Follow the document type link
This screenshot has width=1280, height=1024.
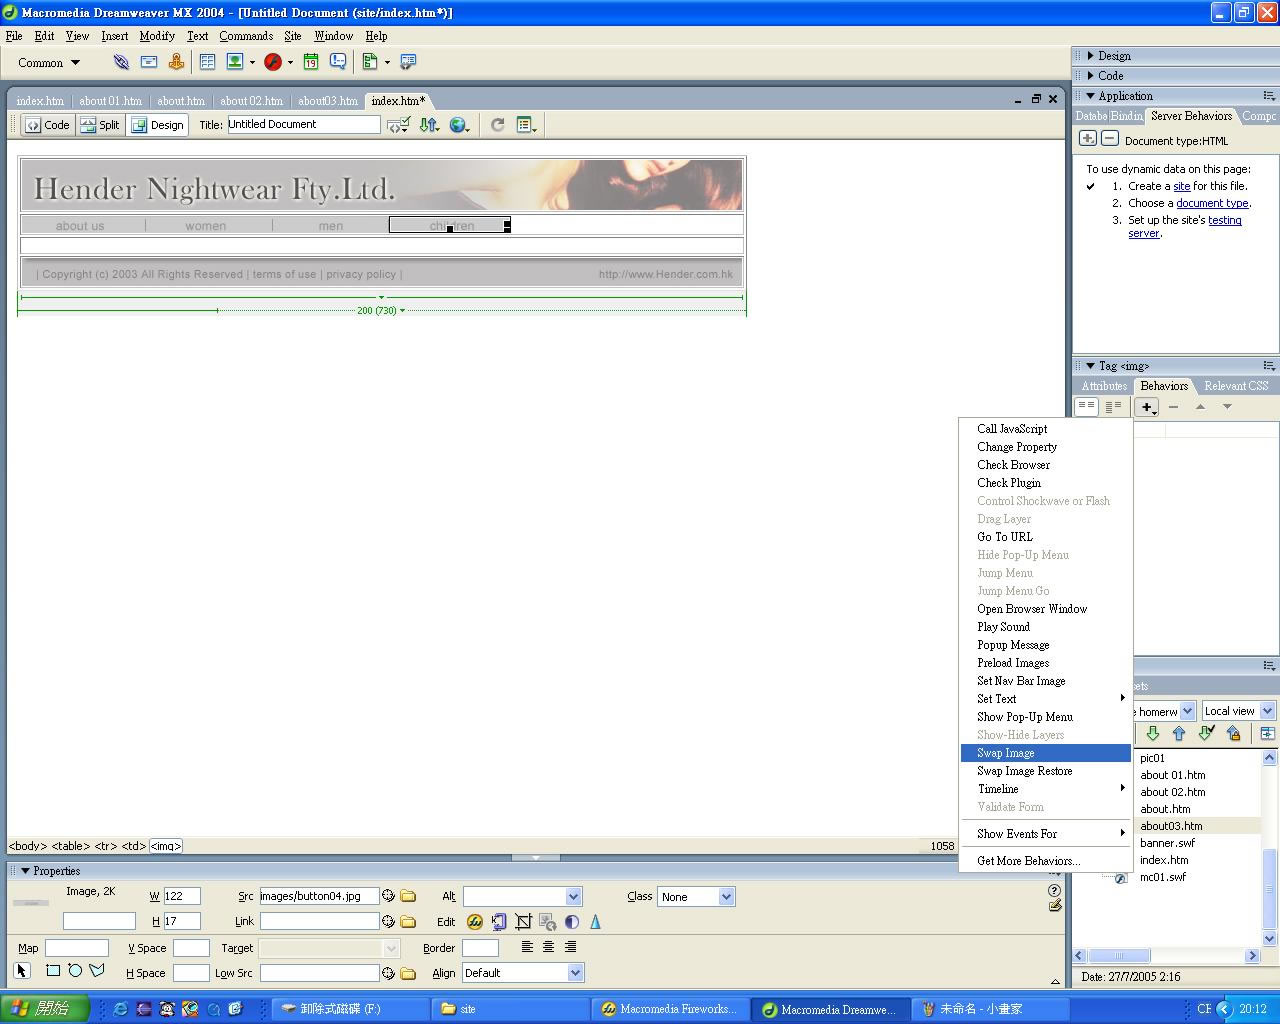click(1212, 203)
